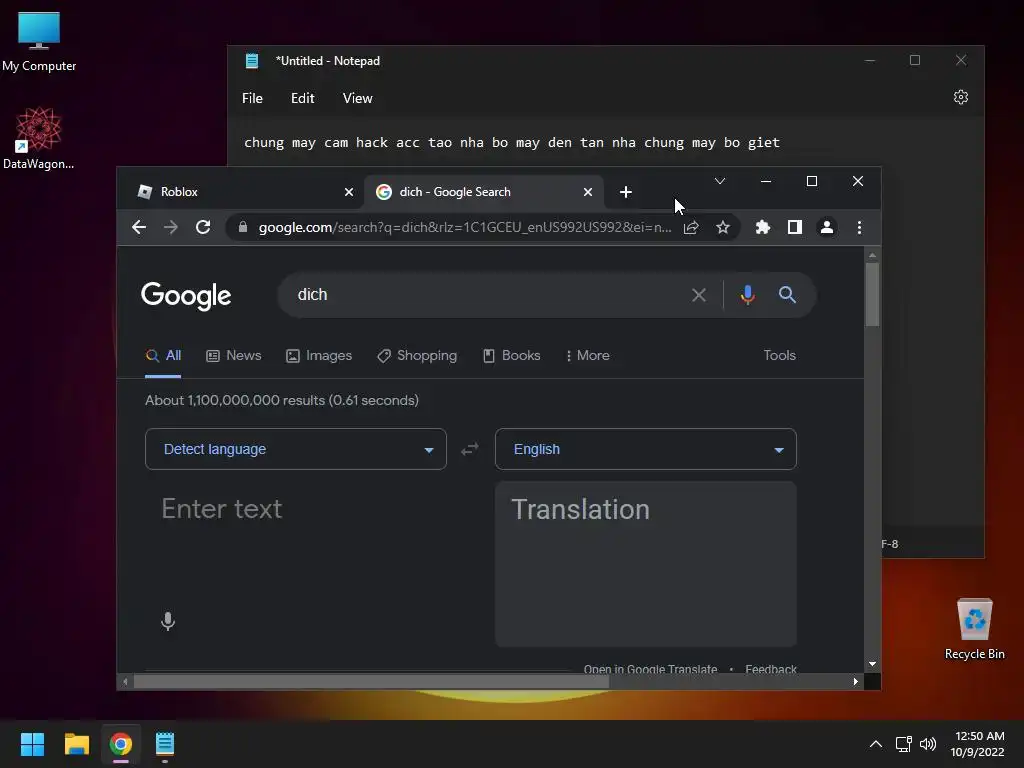Viewport: 1024px width, 768px height.
Task: Share this page from address bar
Action: click(x=691, y=227)
